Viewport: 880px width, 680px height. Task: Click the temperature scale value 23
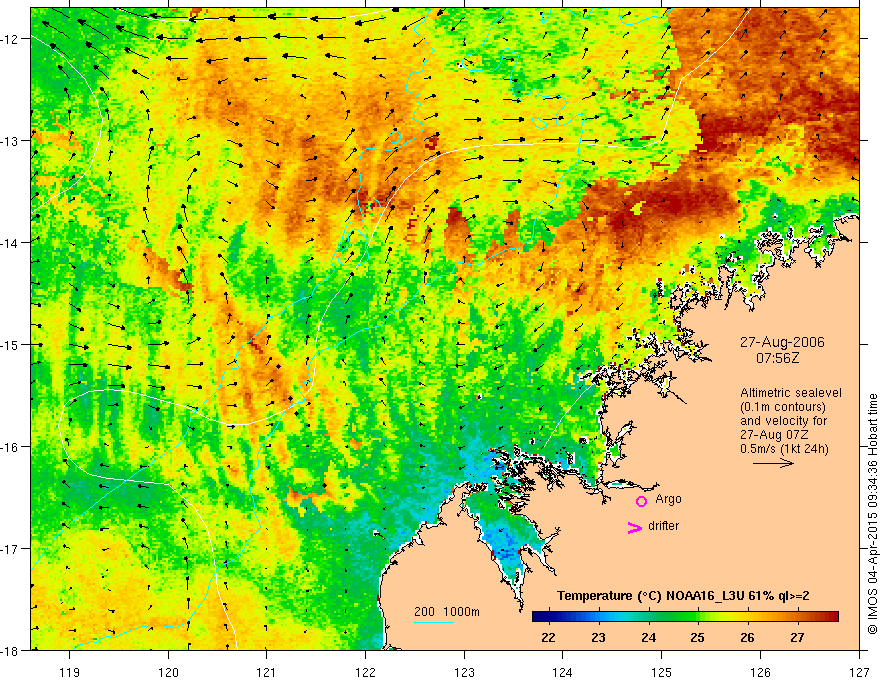pos(598,637)
